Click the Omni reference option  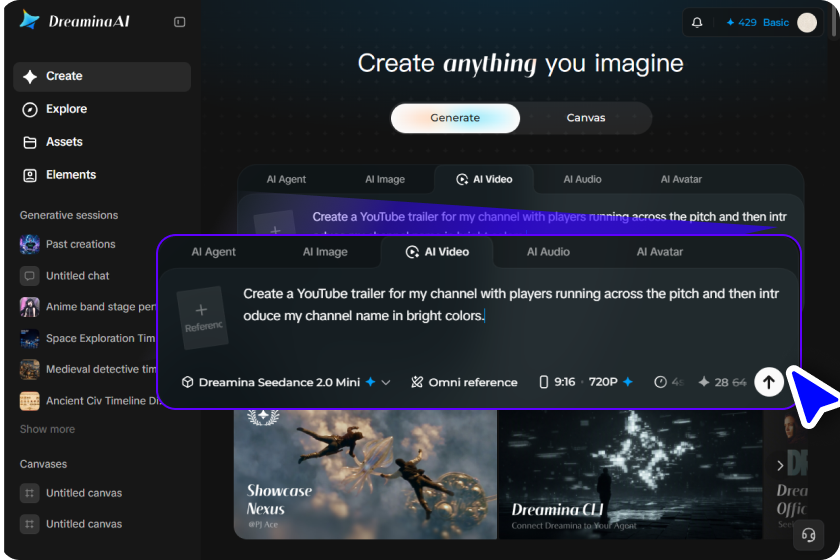click(x=464, y=382)
